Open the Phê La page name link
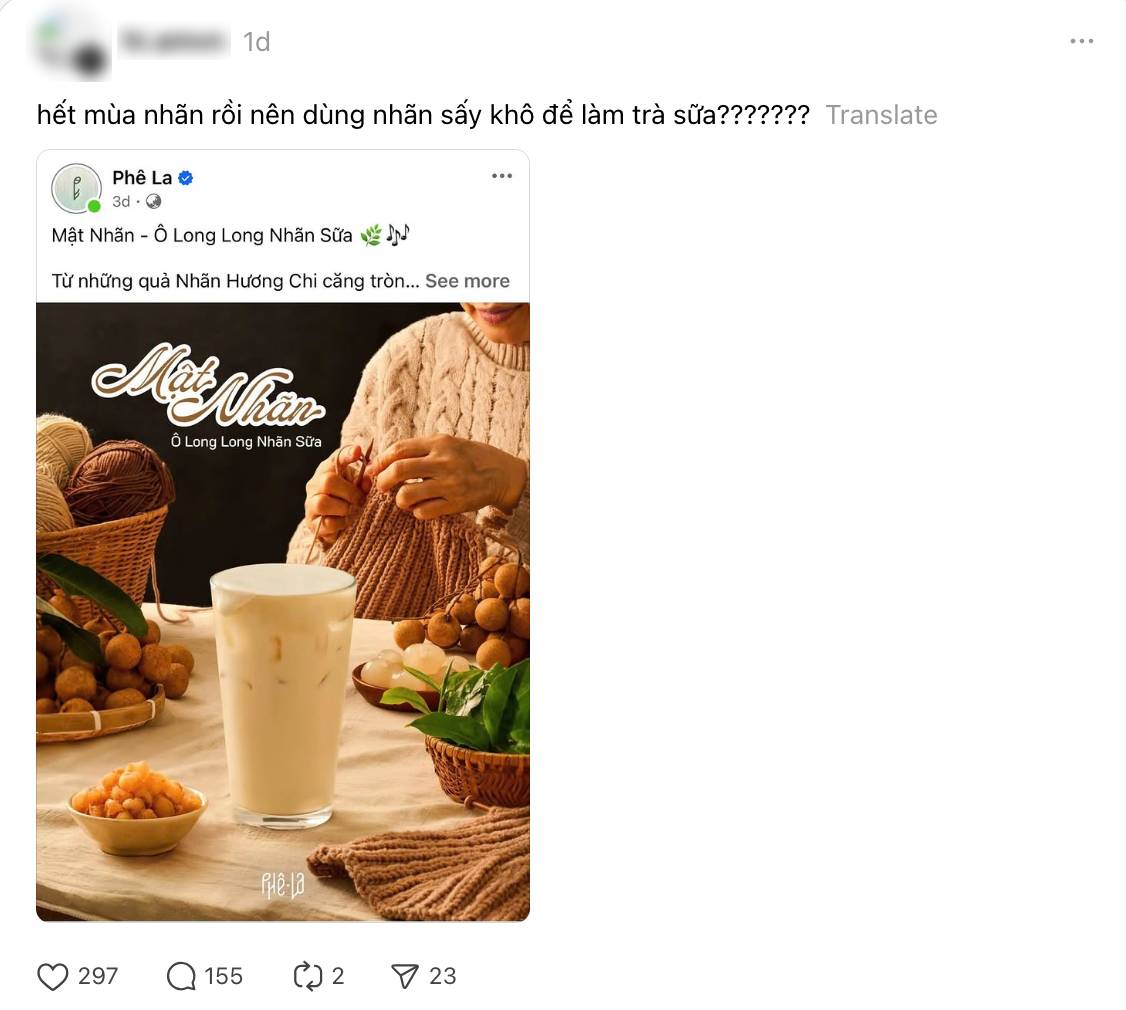 pos(142,177)
